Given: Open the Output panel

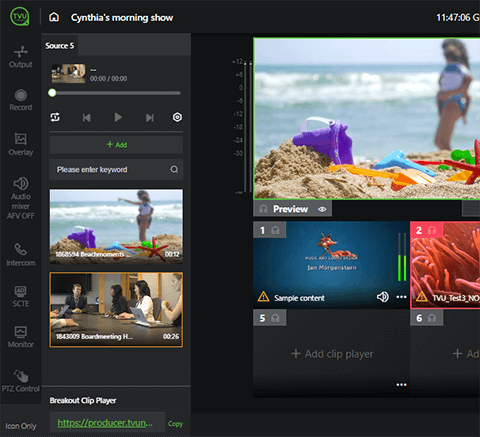Looking at the screenshot, I should click(21, 57).
